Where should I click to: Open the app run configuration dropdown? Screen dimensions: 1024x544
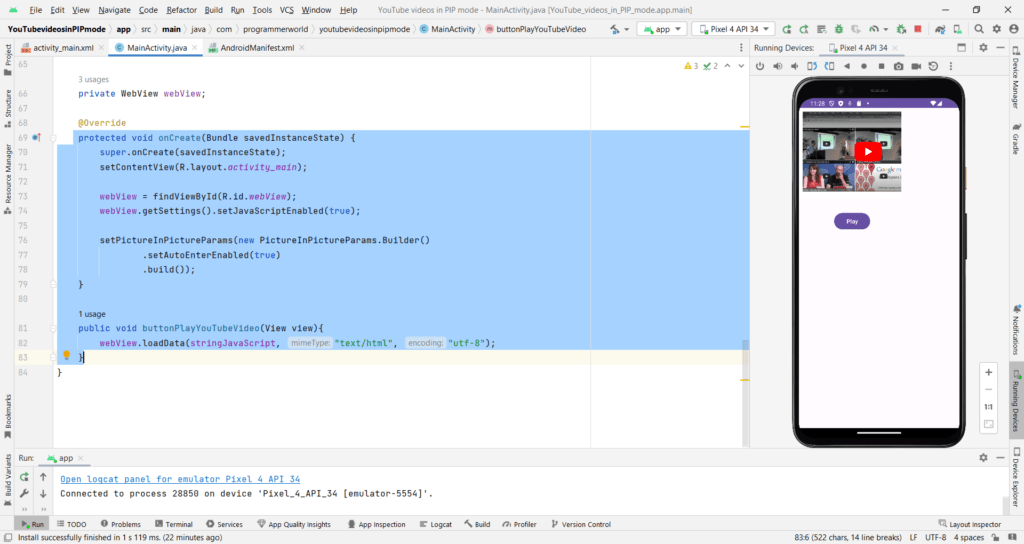(x=662, y=29)
